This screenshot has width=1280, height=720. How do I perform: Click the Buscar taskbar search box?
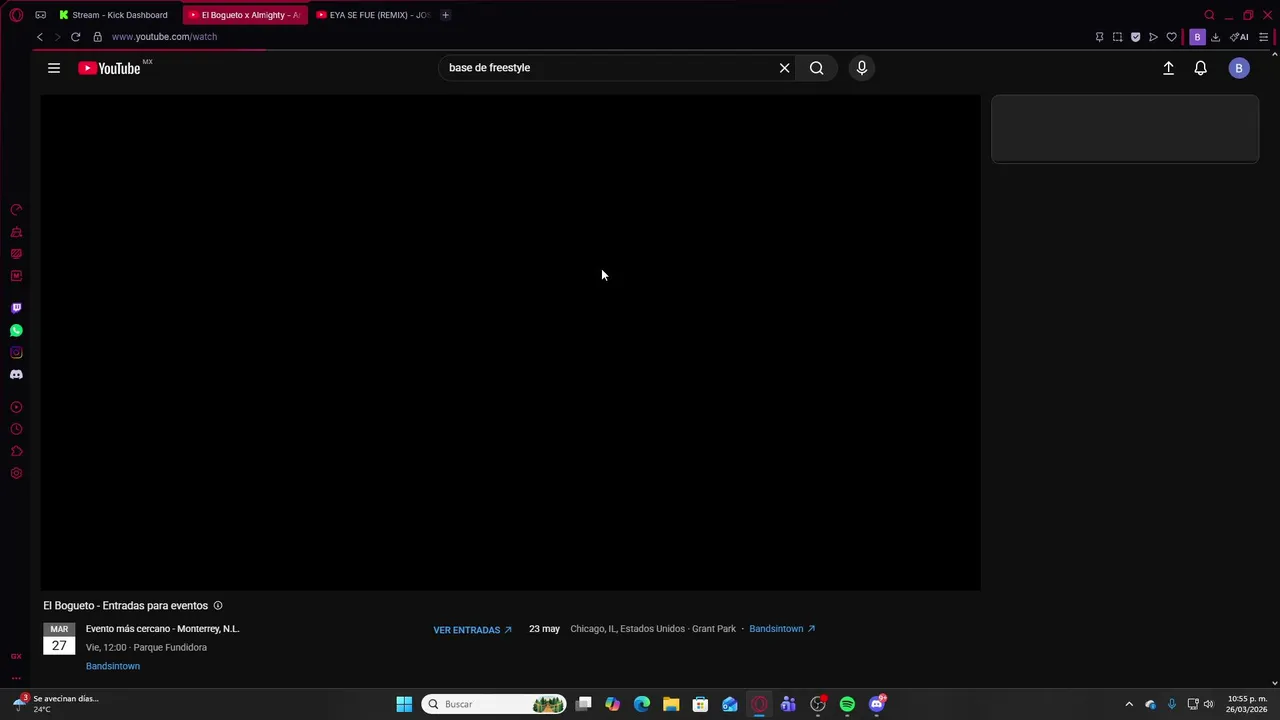(494, 704)
